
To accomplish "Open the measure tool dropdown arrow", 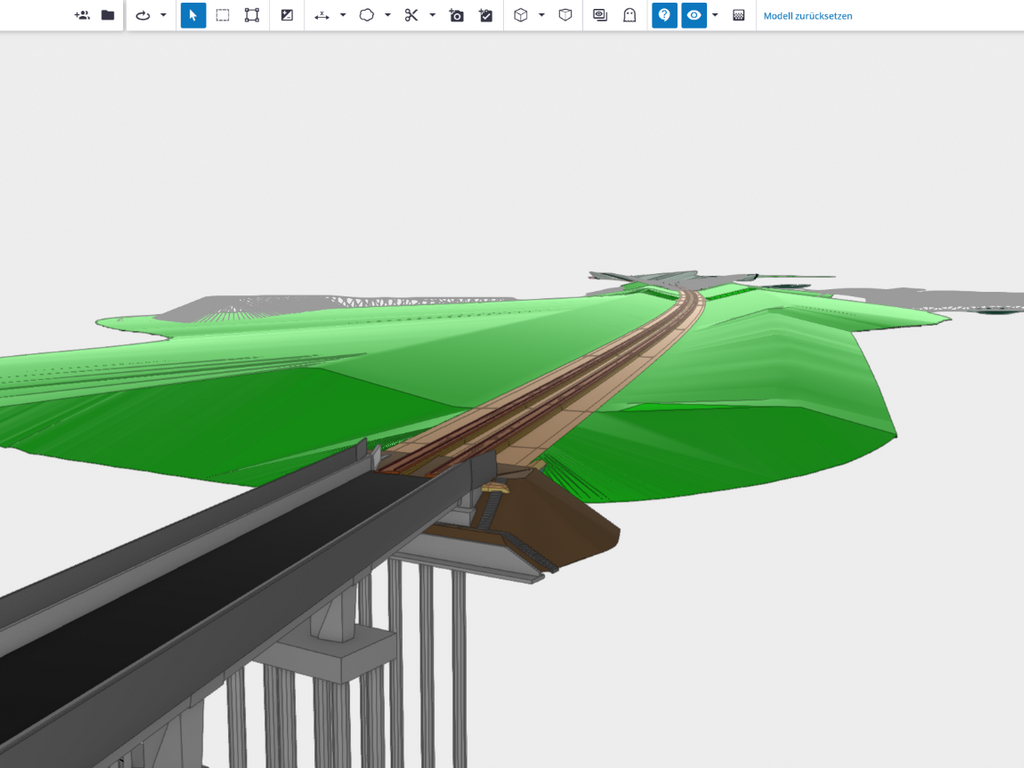I will tap(342, 15).
